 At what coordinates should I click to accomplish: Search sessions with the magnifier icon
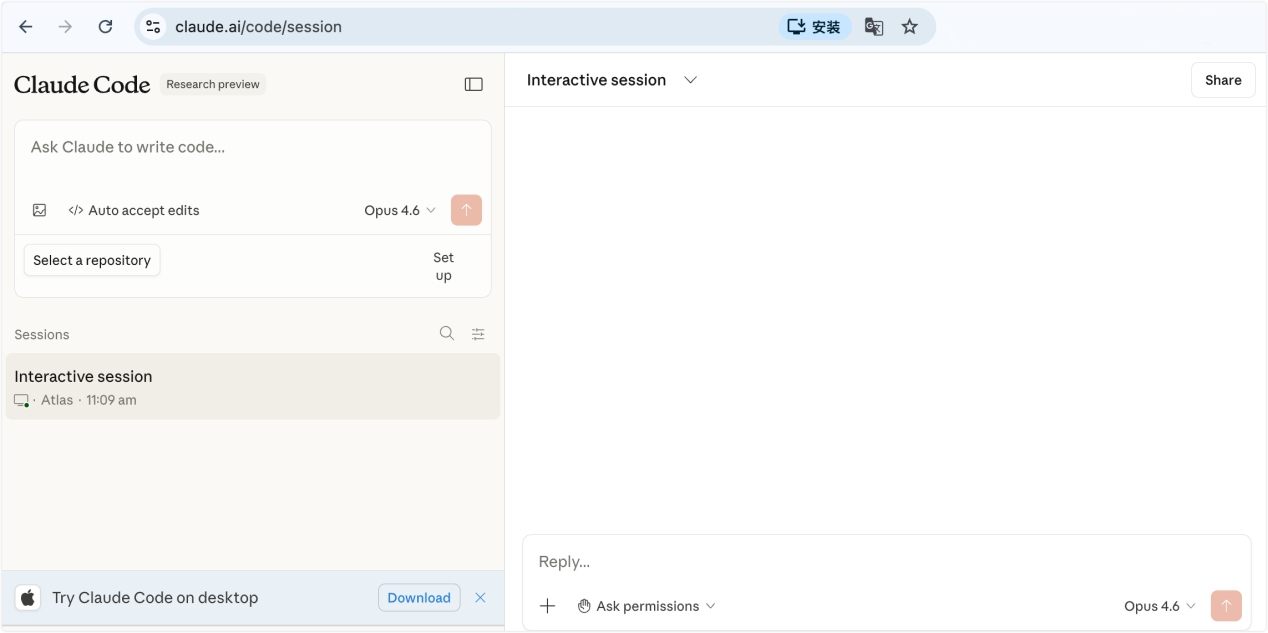447,334
